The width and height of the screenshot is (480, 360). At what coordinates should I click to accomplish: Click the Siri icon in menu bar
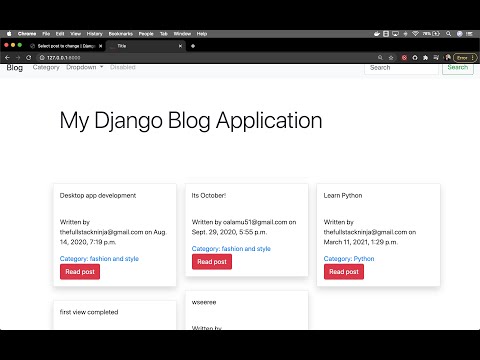pyautogui.click(x=459, y=34)
